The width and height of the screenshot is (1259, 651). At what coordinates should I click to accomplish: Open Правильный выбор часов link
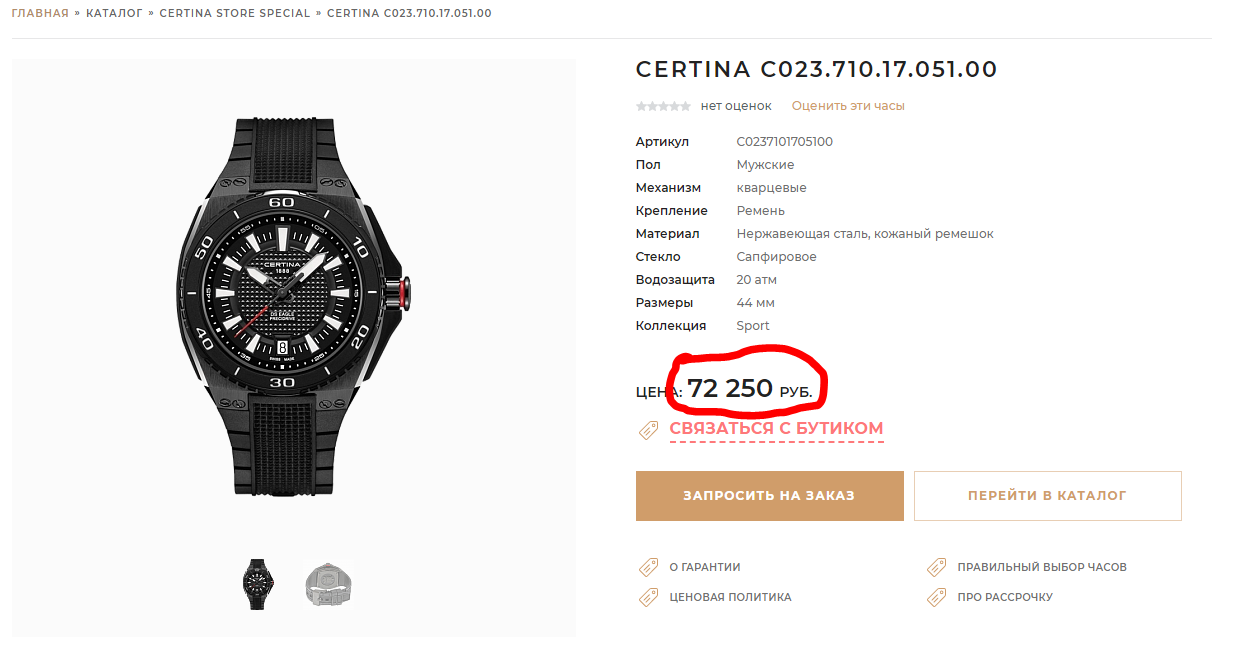point(1042,567)
